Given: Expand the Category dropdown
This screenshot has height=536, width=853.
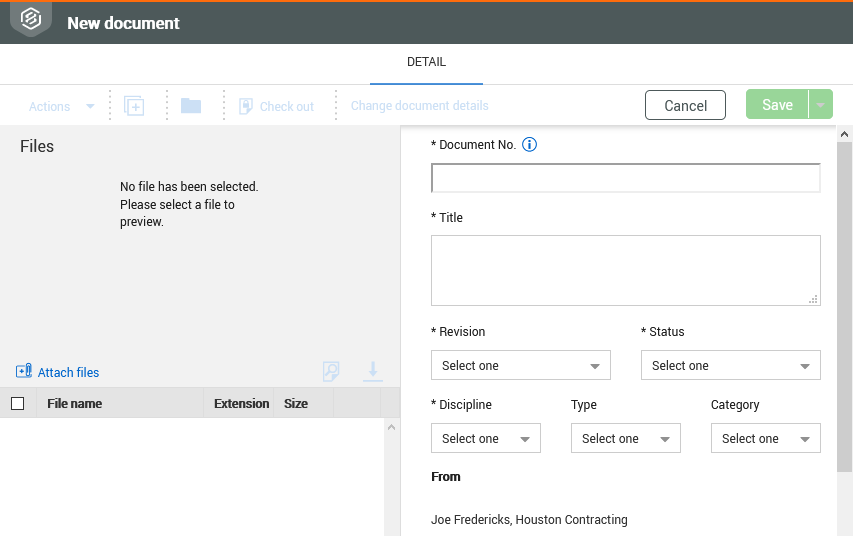Looking at the screenshot, I should pyautogui.click(x=766, y=439).
